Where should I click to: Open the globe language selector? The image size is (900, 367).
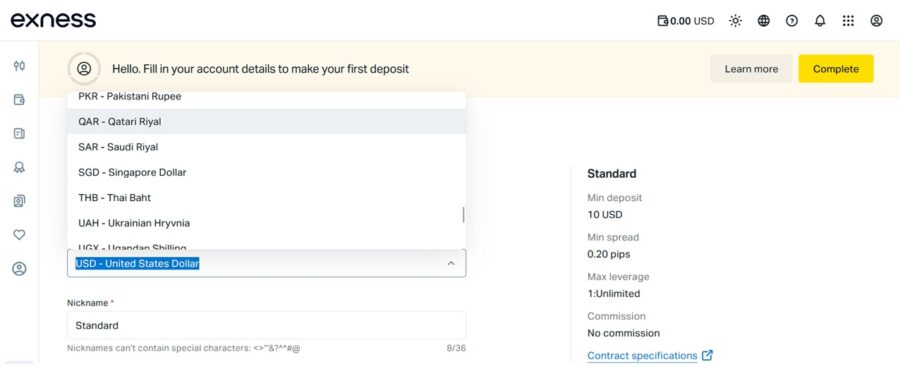[763, 21]
